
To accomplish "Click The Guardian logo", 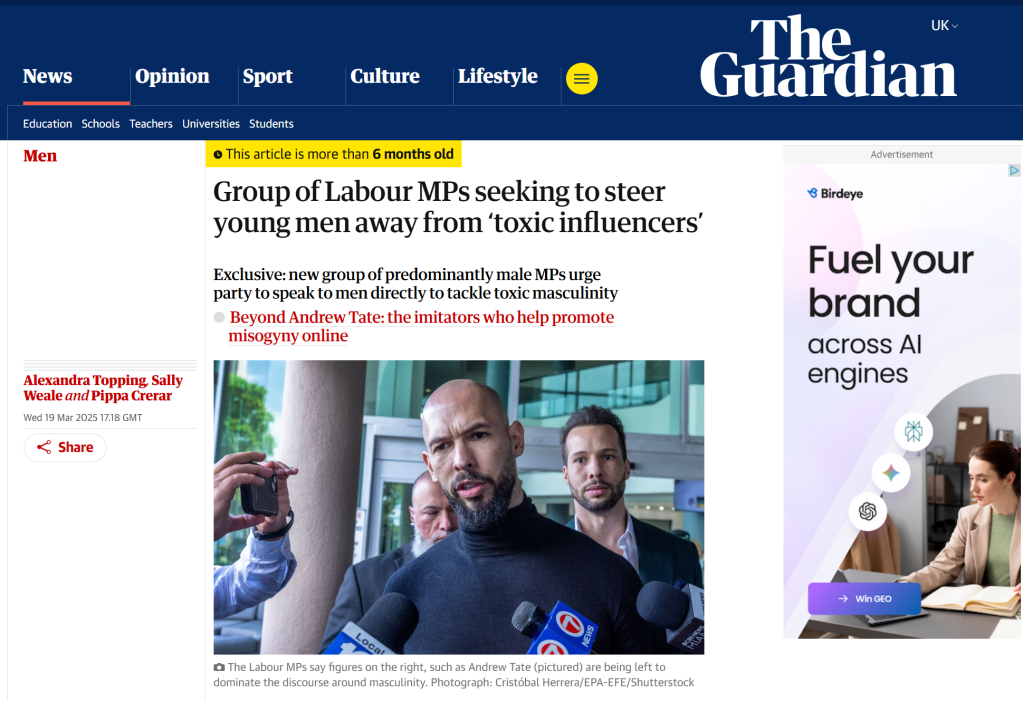I will pos(828,57).
